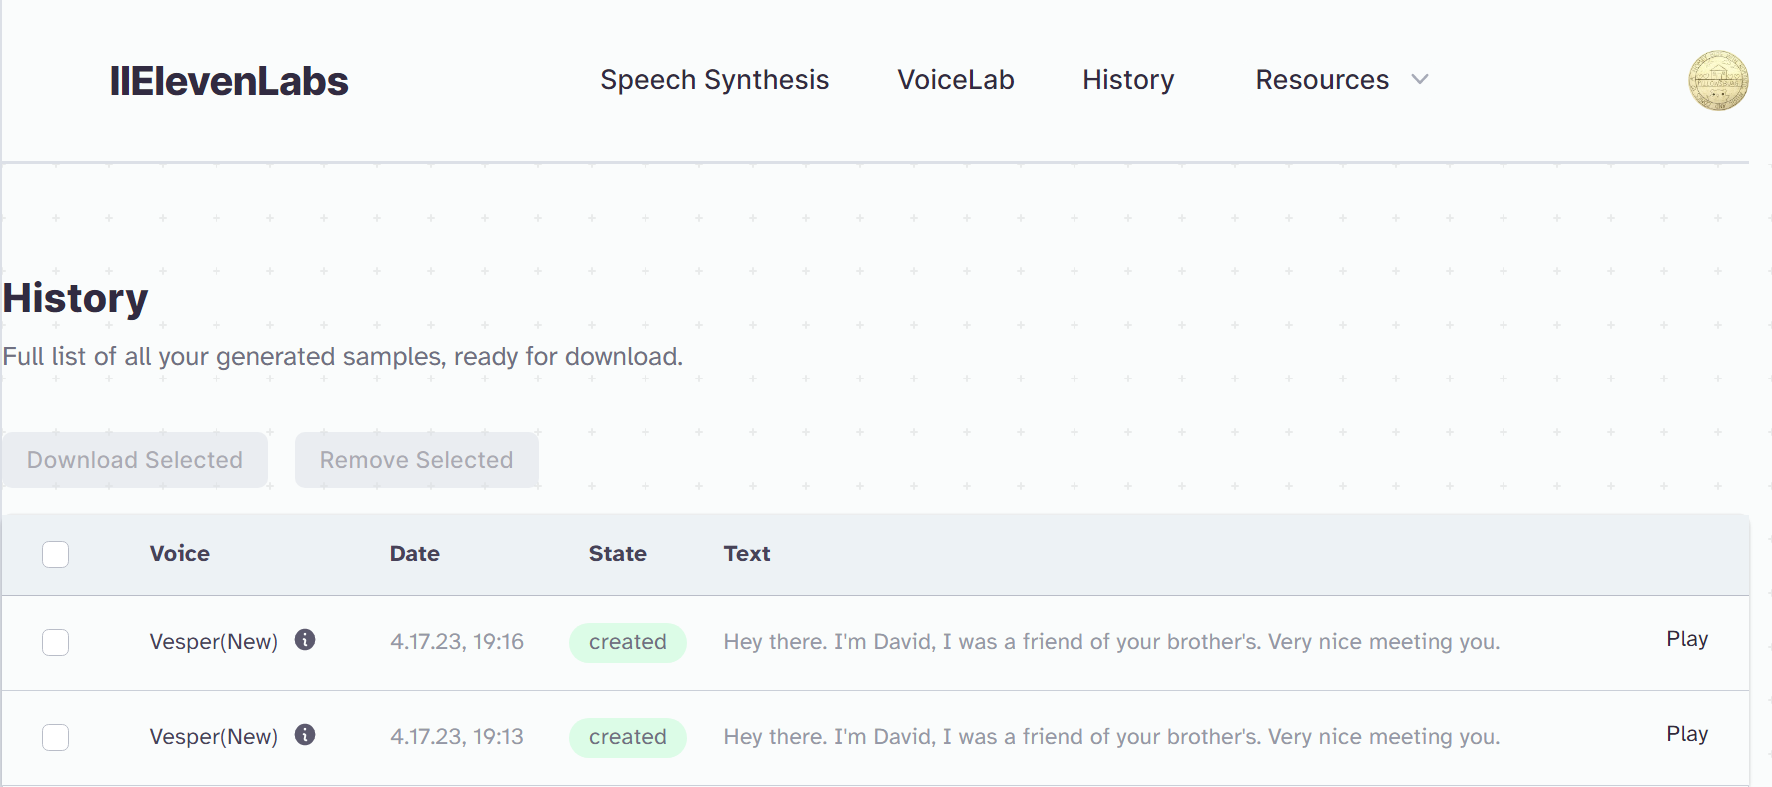
Task: Click the Date column header
Action: pyautogui.click(x=415, y=554)
